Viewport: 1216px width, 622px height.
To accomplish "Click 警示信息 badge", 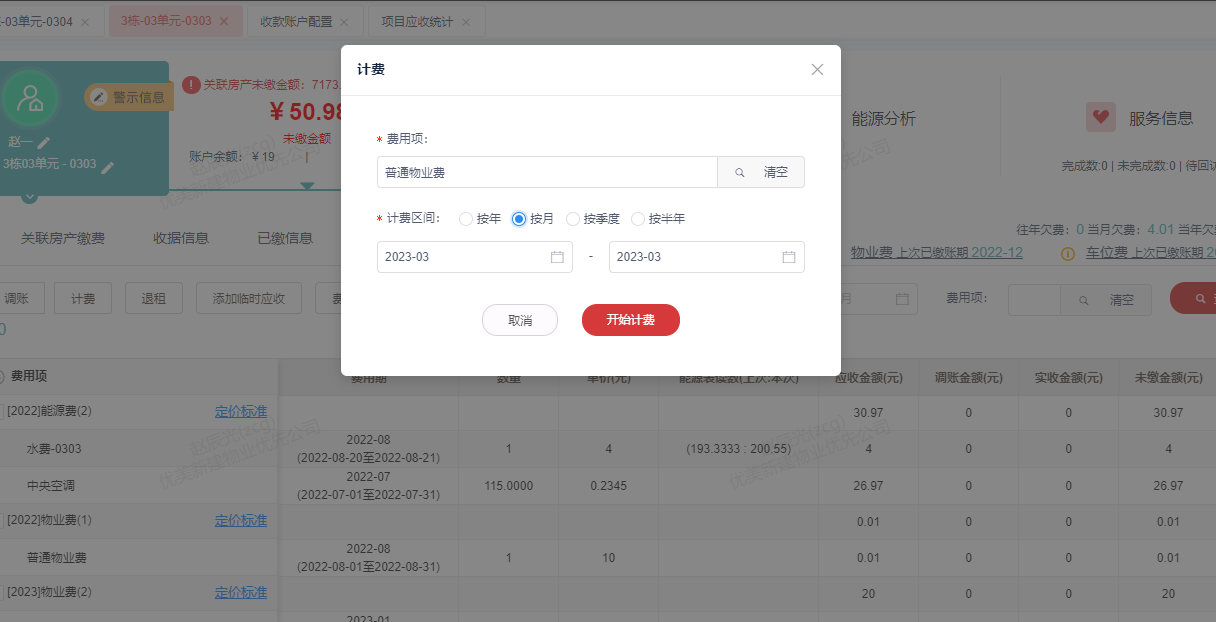I will pos(130,97).
